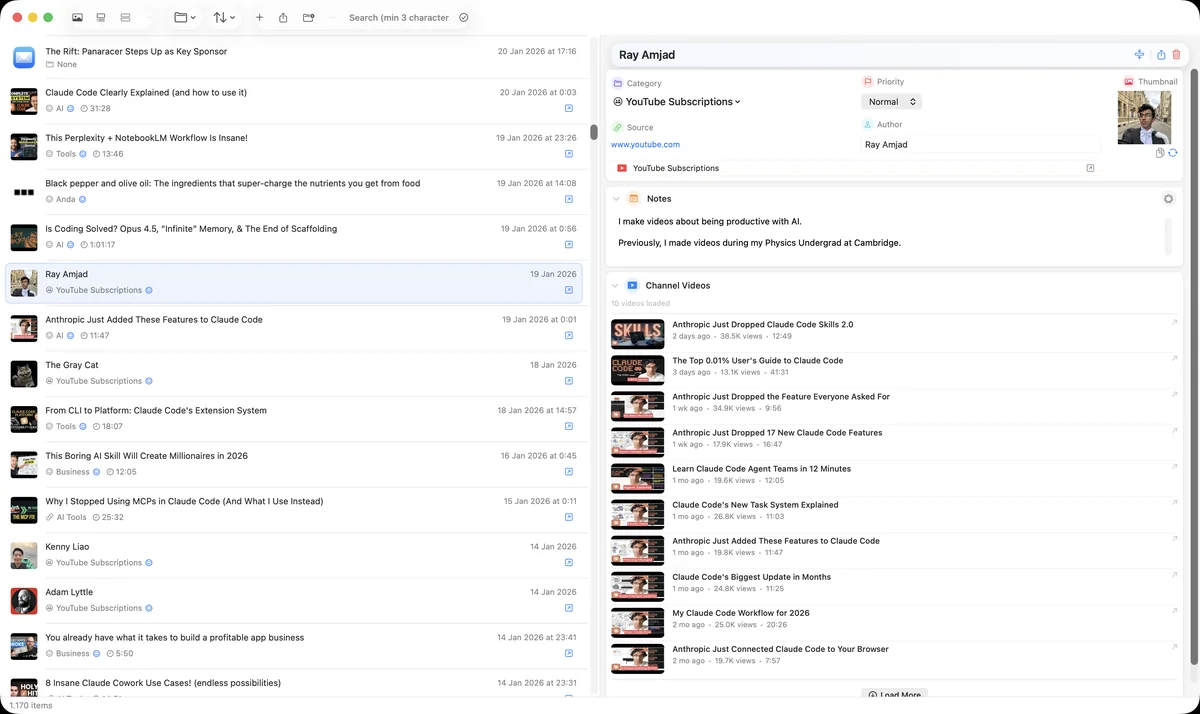This screenshot has height=714, width=1200.
Task: Select Why I Stopped Using MCPs item
Action: 294,509
